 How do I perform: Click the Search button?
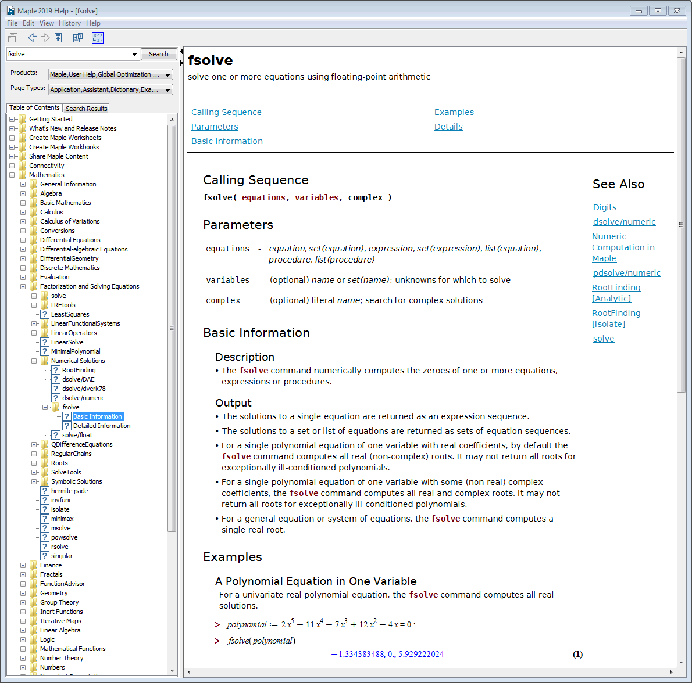[159, 54]
